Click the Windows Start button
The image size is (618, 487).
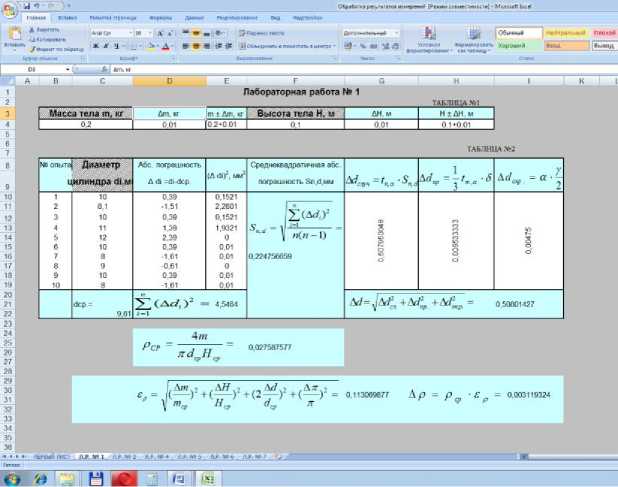click(12, 475)
